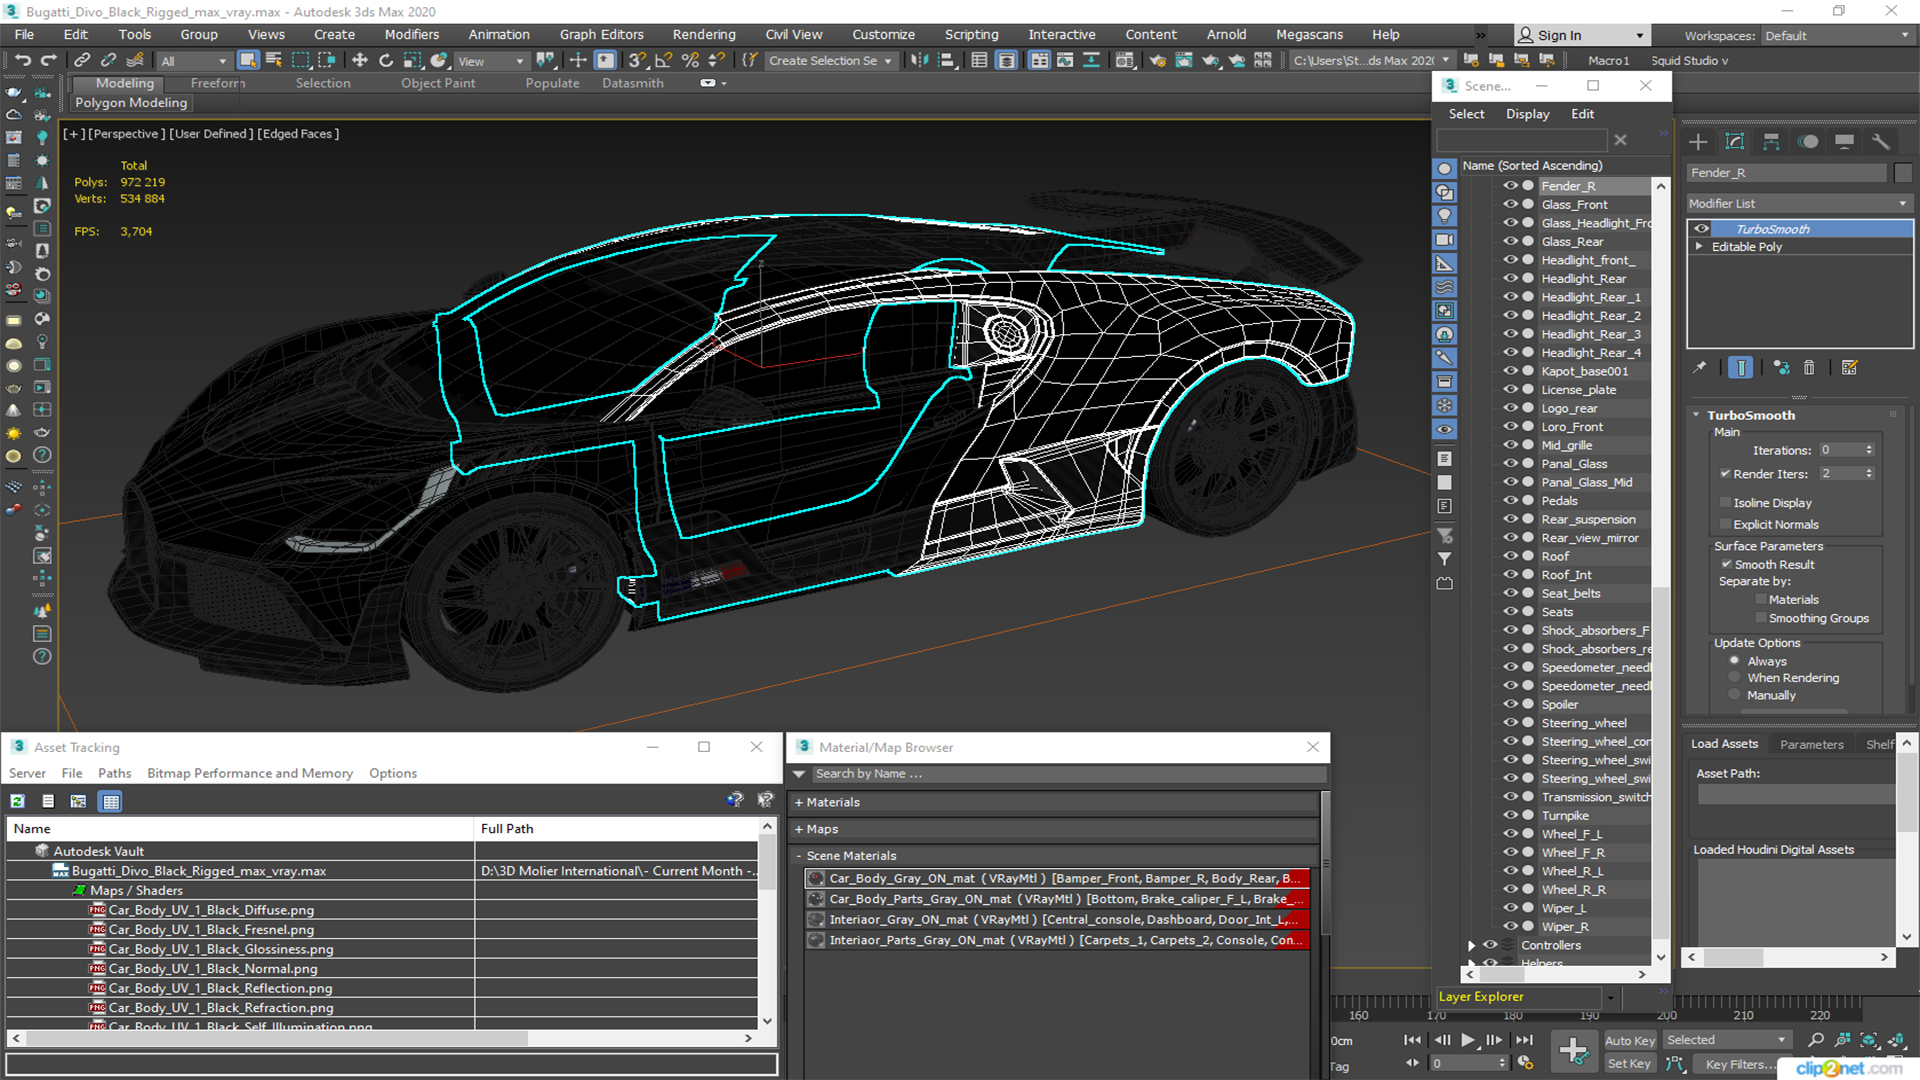Open the Curve Editor toolbar icon
Viewport: 1920px width, 1080px height.
(x=1065, y=61)
